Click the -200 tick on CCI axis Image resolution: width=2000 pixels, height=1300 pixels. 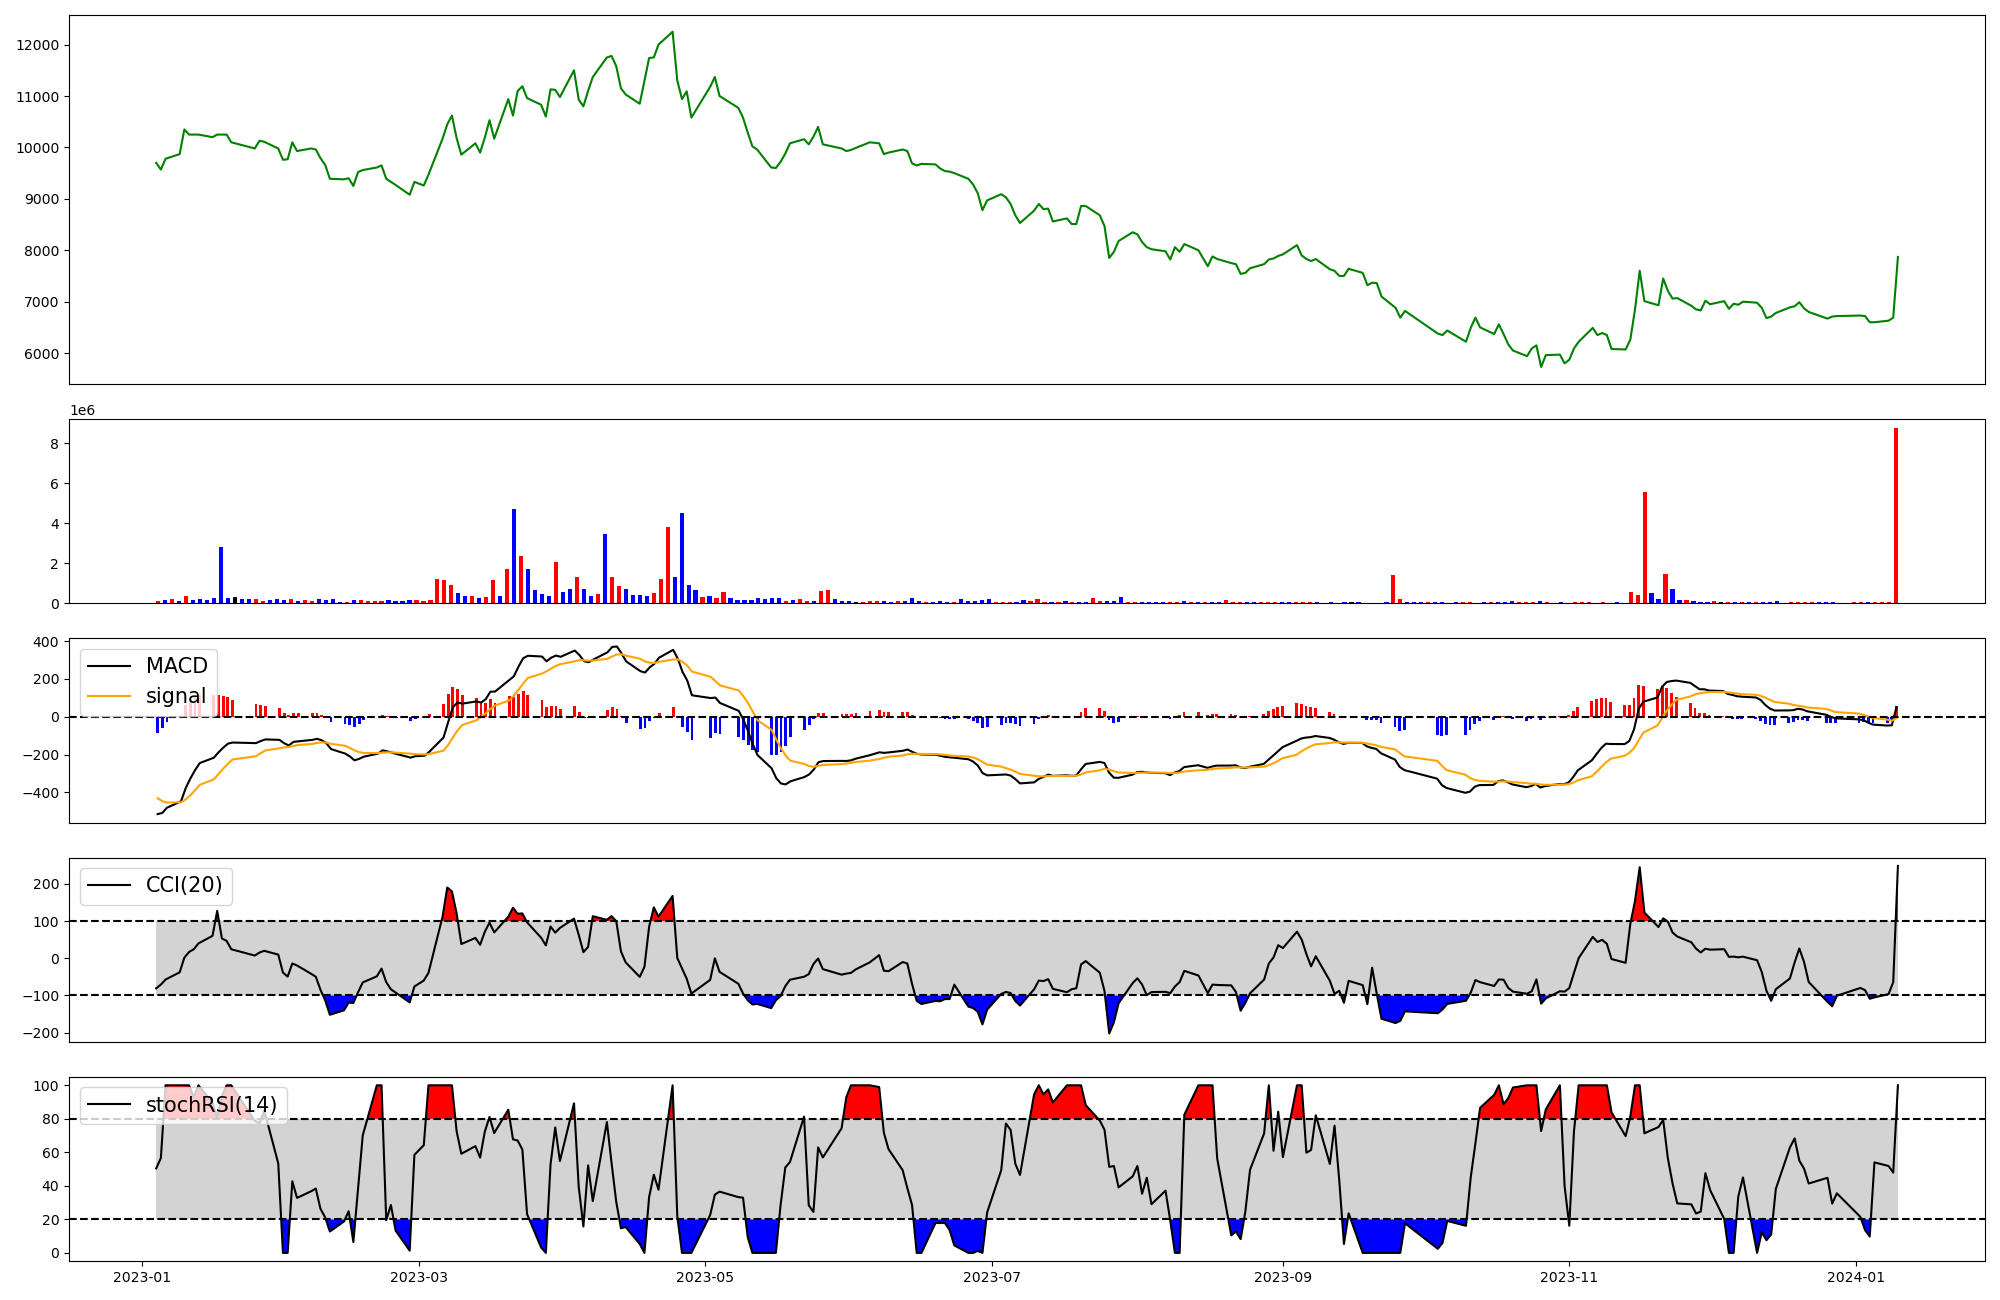tap(40, 1033)
